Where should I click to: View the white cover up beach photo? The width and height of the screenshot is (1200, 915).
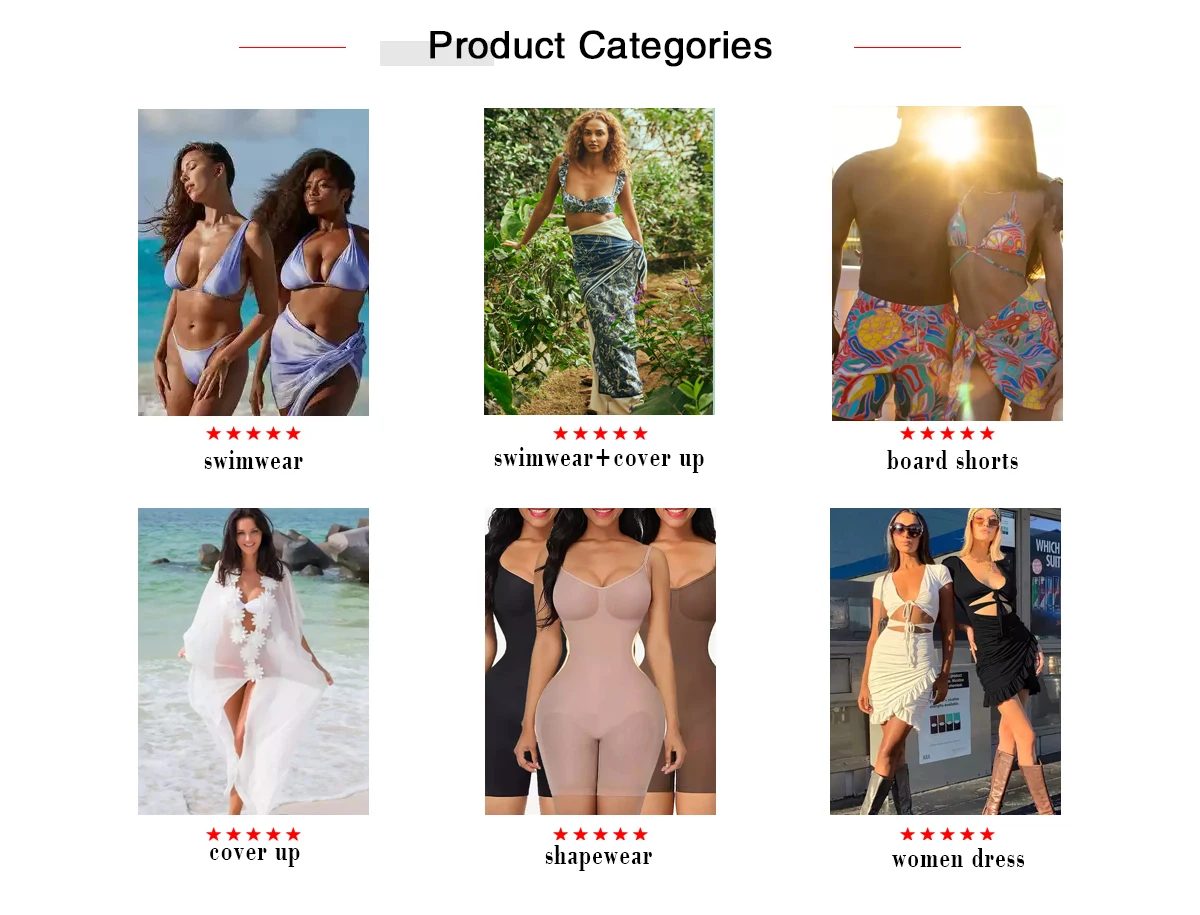(253, 661)
